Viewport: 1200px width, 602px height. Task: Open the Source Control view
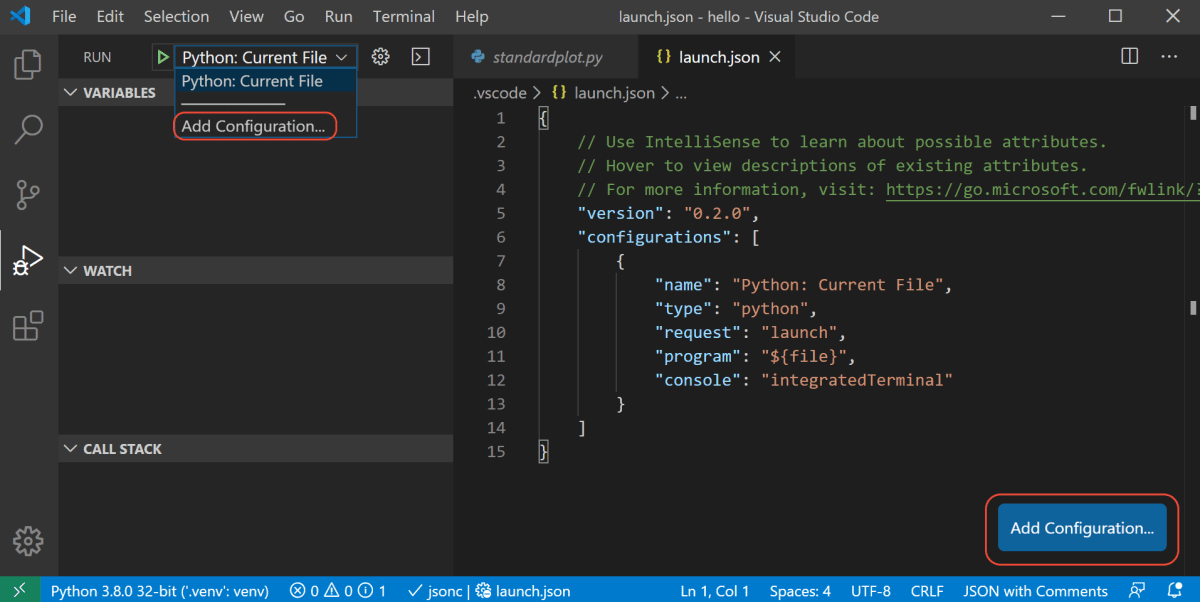pos(27,194)
